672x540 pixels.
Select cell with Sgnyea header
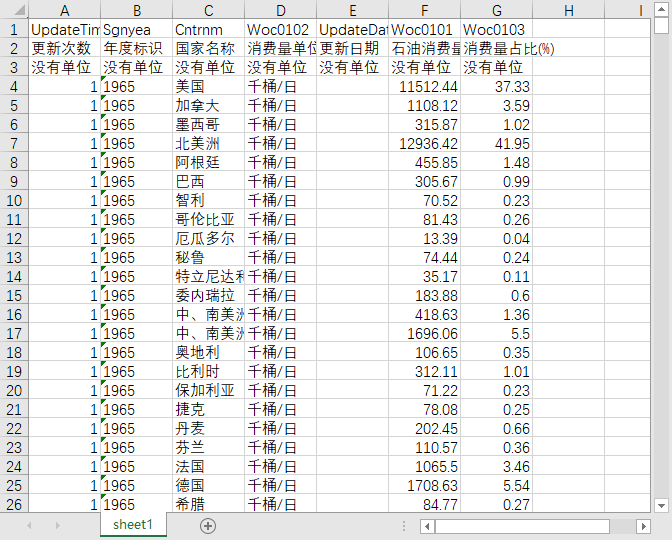136,29
